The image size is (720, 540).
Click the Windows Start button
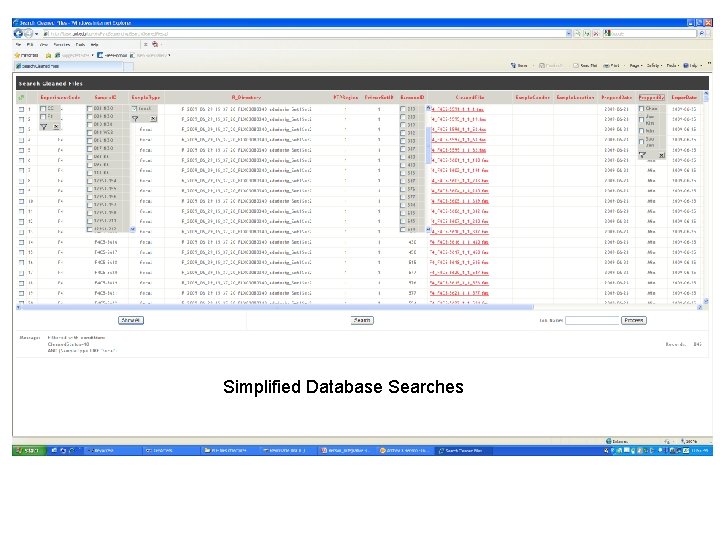[x=29, y=450]
